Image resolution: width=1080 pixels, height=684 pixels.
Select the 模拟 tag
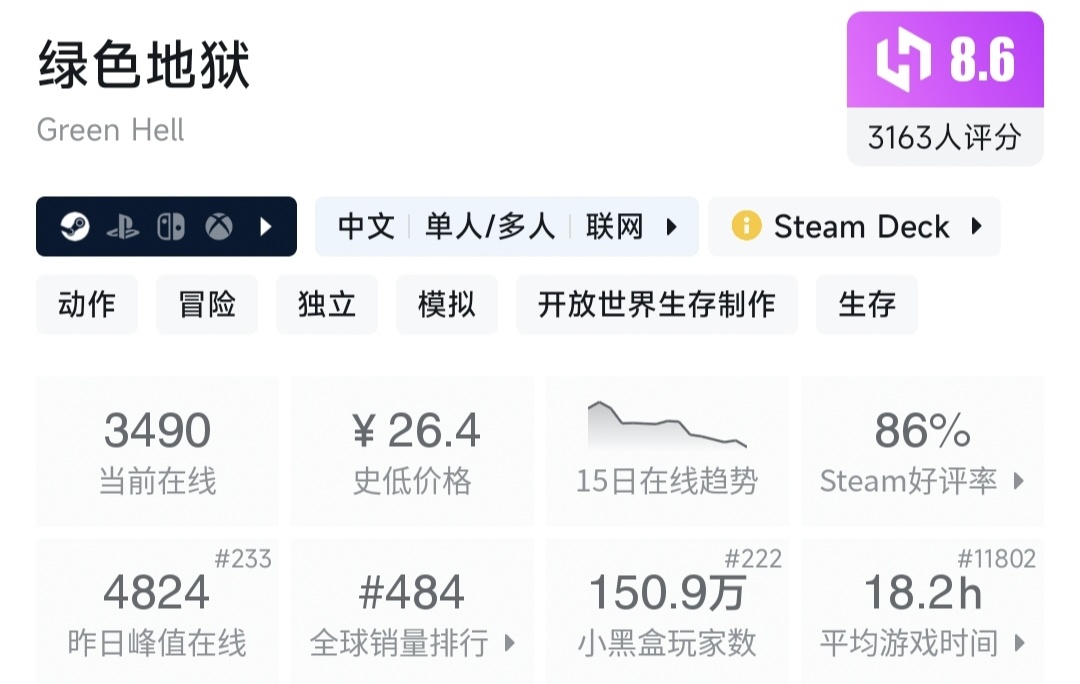point(447,305)
